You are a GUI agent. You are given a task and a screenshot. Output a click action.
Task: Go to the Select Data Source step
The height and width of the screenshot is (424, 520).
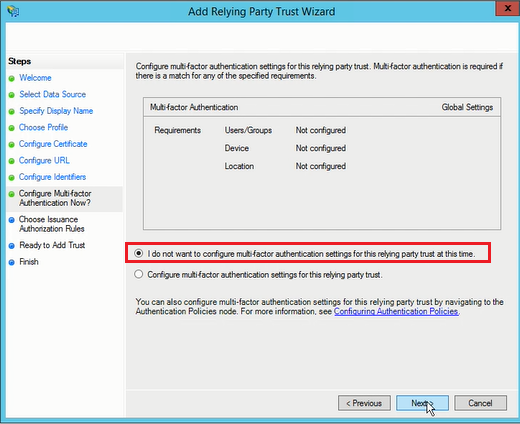(53, 94)
